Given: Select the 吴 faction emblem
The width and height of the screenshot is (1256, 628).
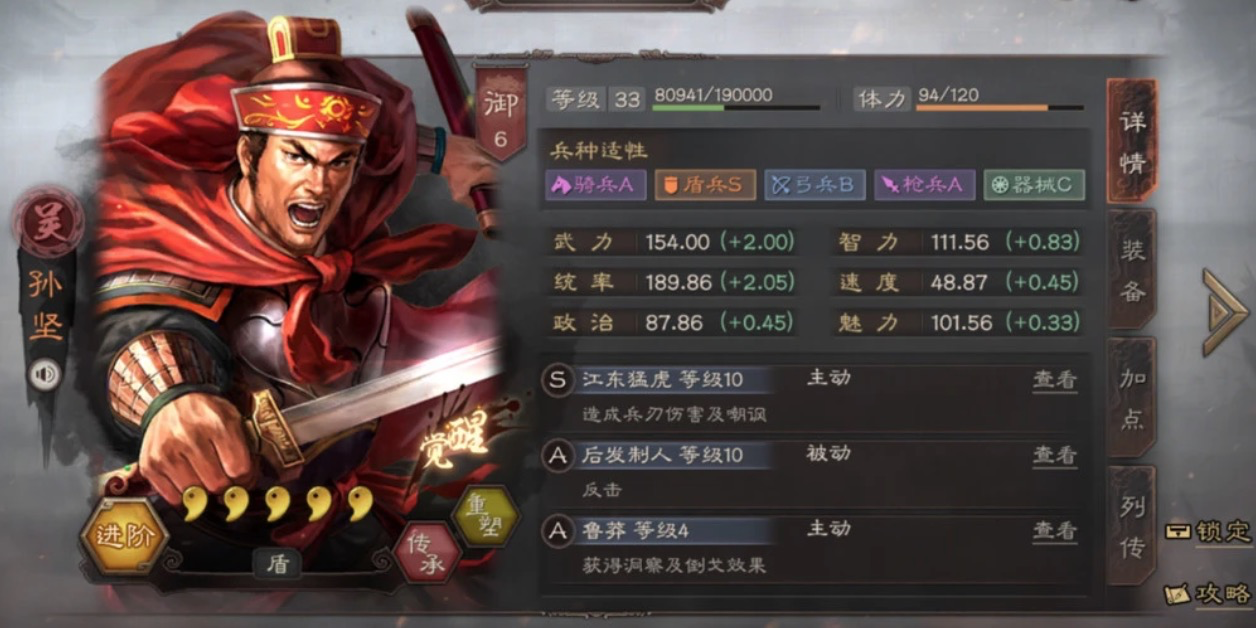Looking at the screenshot, I should click(x=48, y=222).
